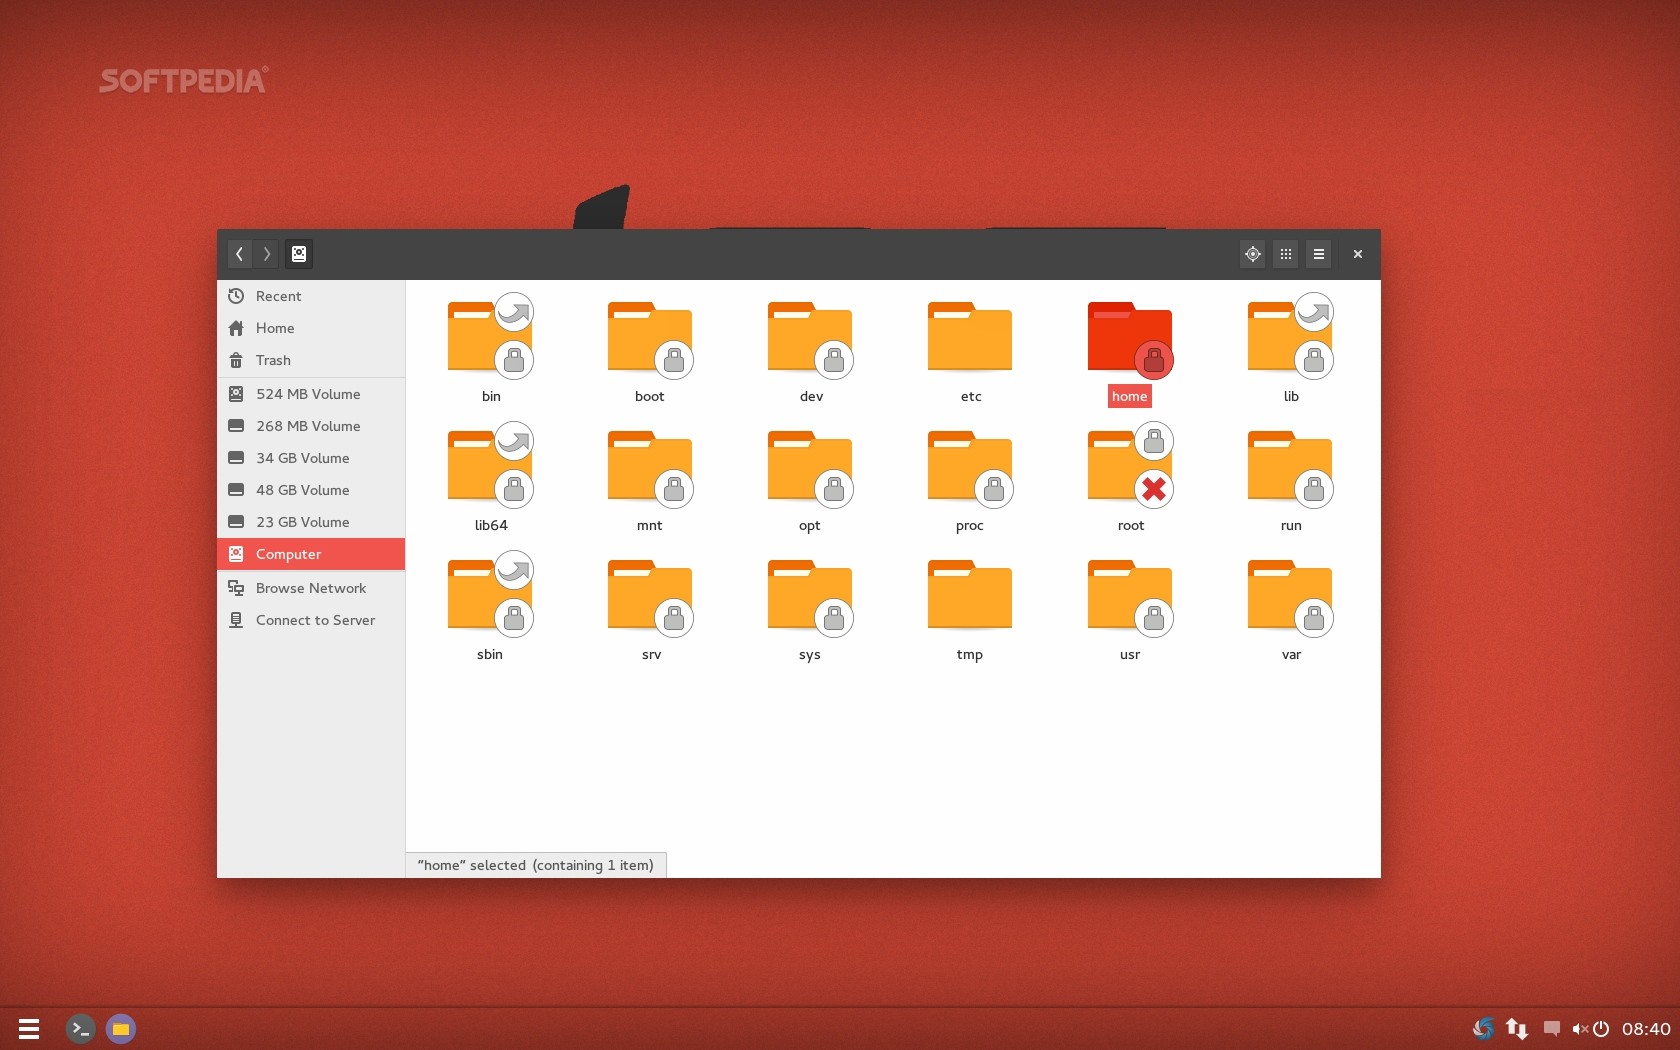Viewport: 1680px width, 1050px height.
Task: Open the power menu tray icon
Action: (1601, 1028)
